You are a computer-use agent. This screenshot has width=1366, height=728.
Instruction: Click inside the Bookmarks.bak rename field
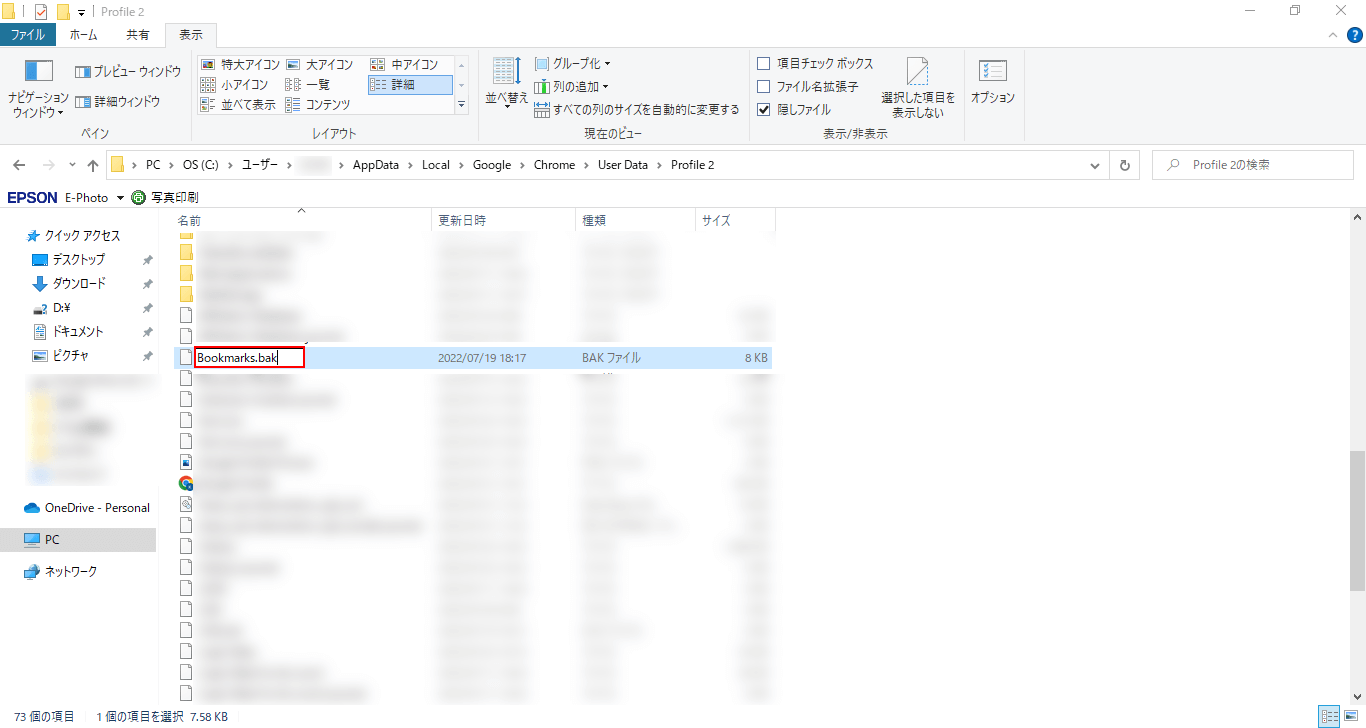click(x=249, y=358)
